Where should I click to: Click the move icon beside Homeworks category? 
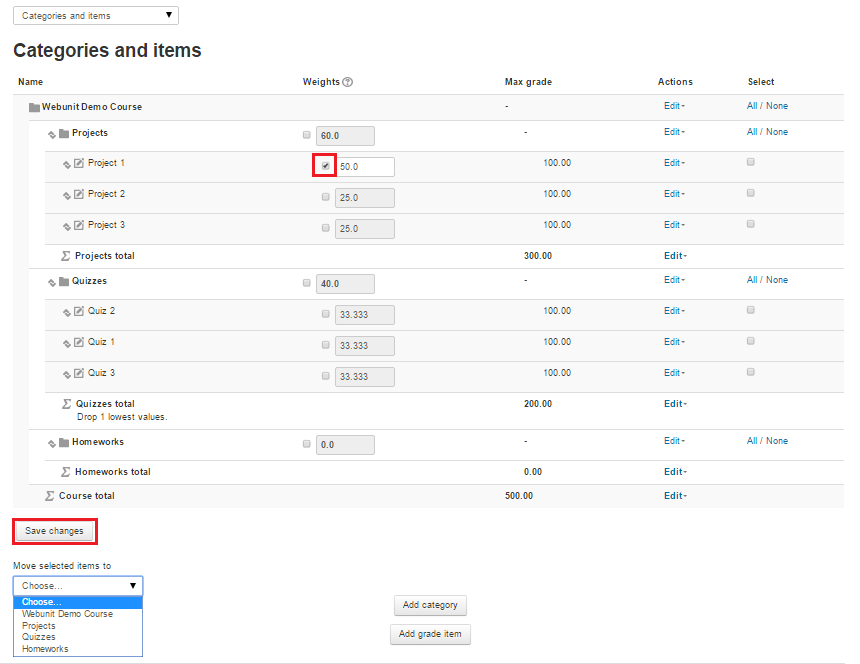51,443
